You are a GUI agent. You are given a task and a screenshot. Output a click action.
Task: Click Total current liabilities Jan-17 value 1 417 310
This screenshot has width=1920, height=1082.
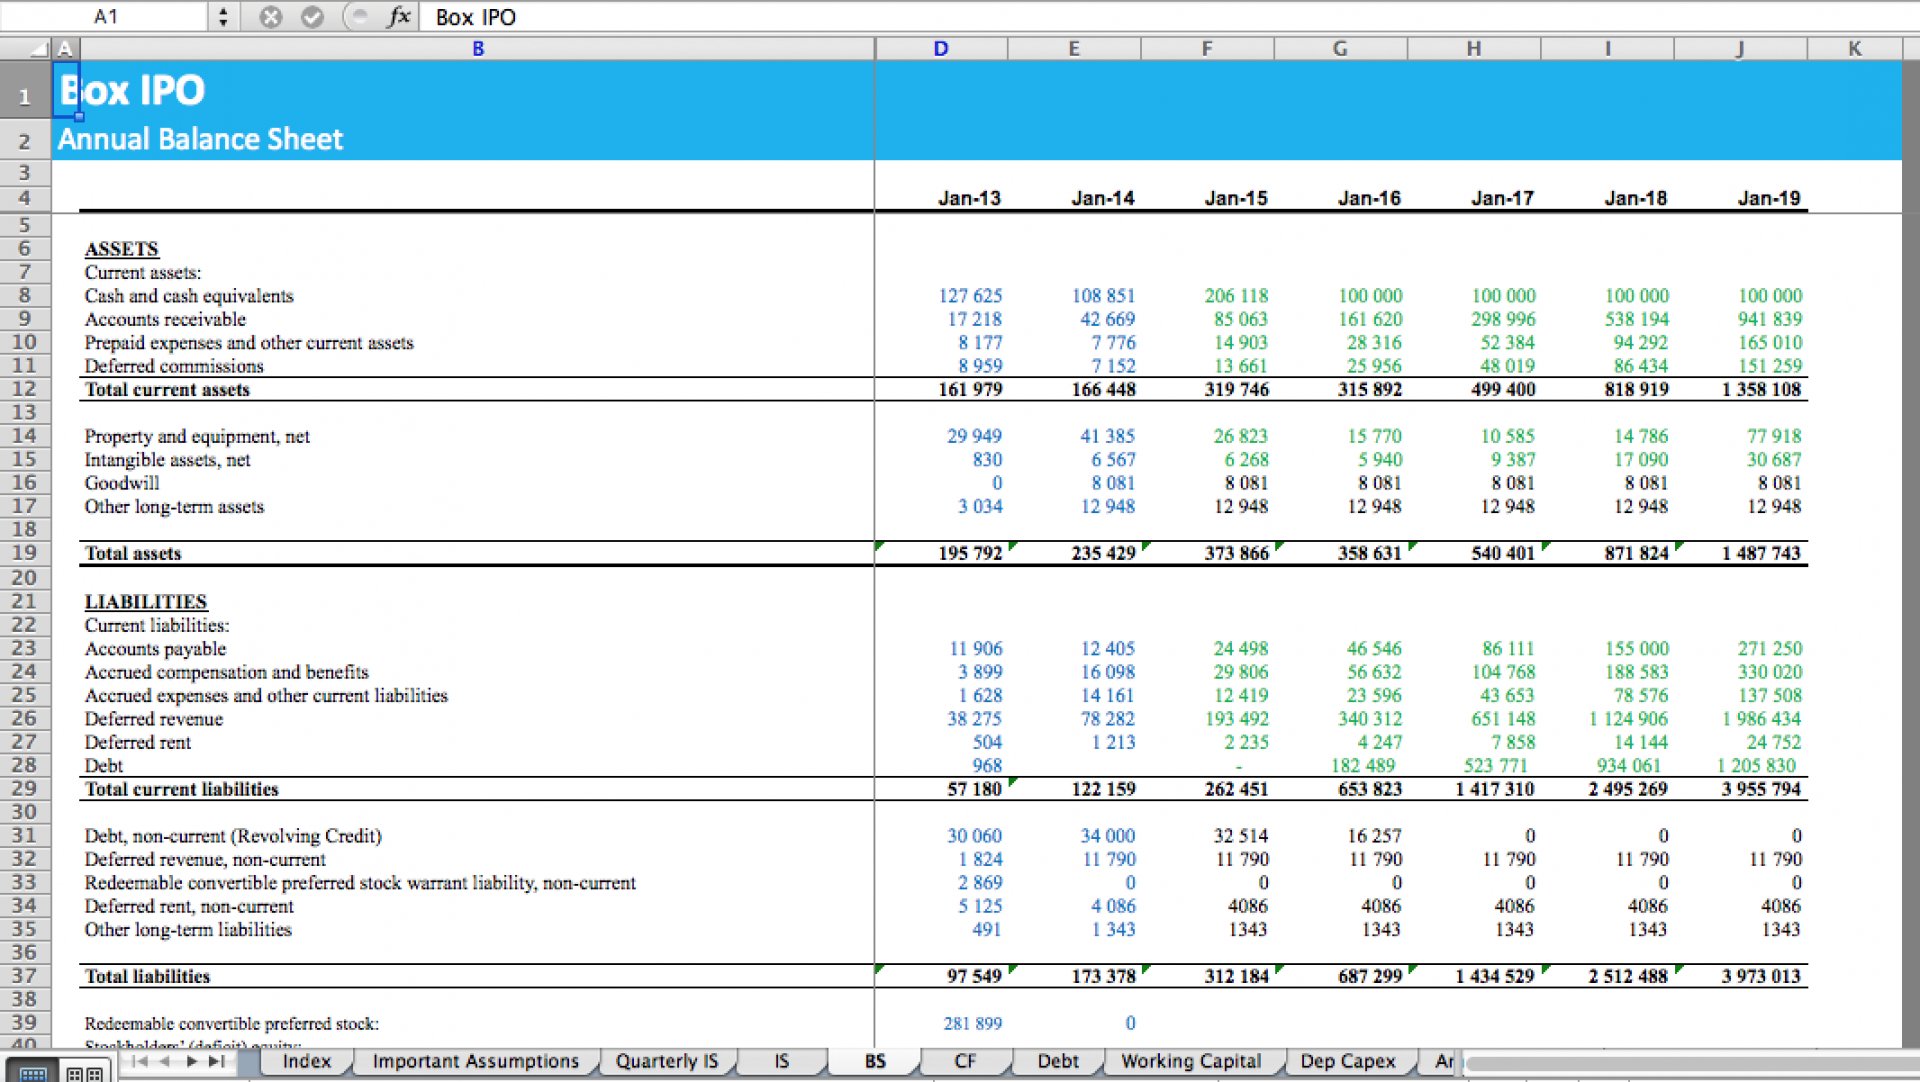click(x=1494, y=789)
